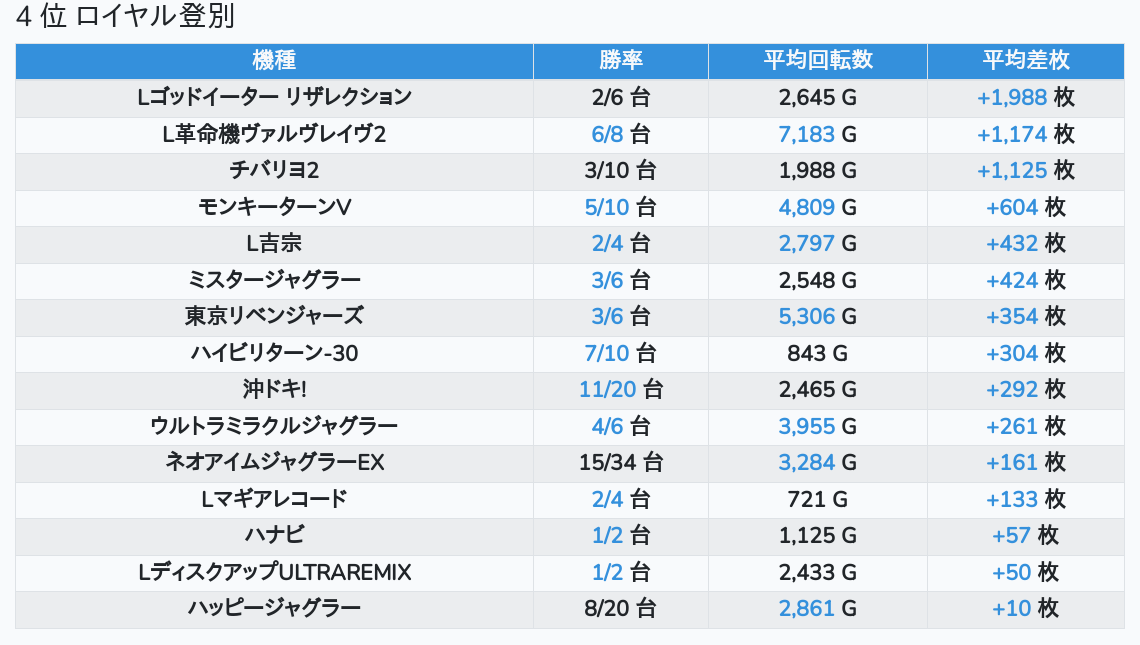
Task: Select the 平均差枚 column header
Action: point(1025,60)
